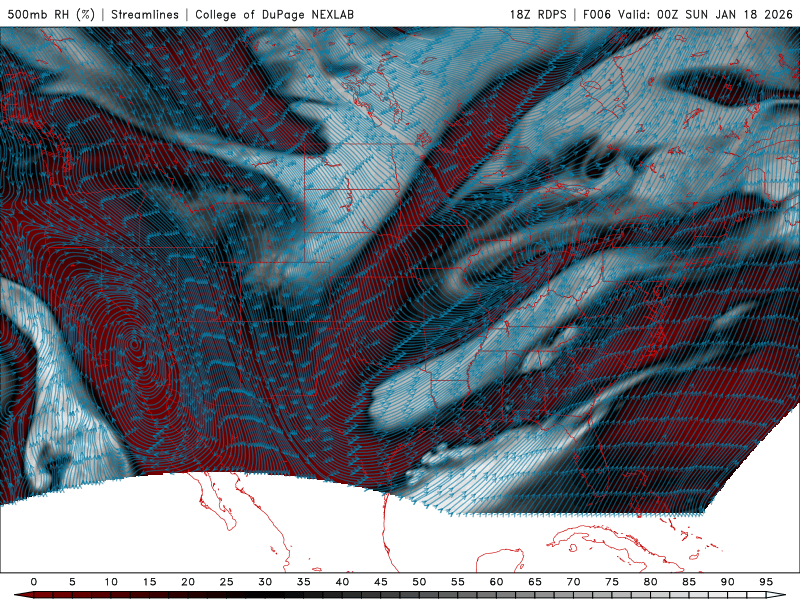800x600 pixels.
Task: Click the "Valid: 00Z SUN JAN 18 2026" text
Action: point(705,14)
